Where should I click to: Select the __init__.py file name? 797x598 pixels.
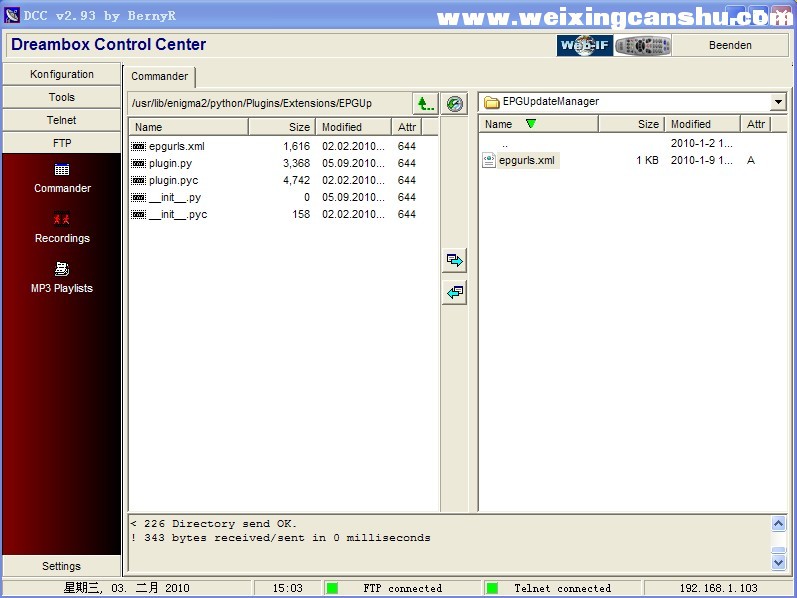175,197
